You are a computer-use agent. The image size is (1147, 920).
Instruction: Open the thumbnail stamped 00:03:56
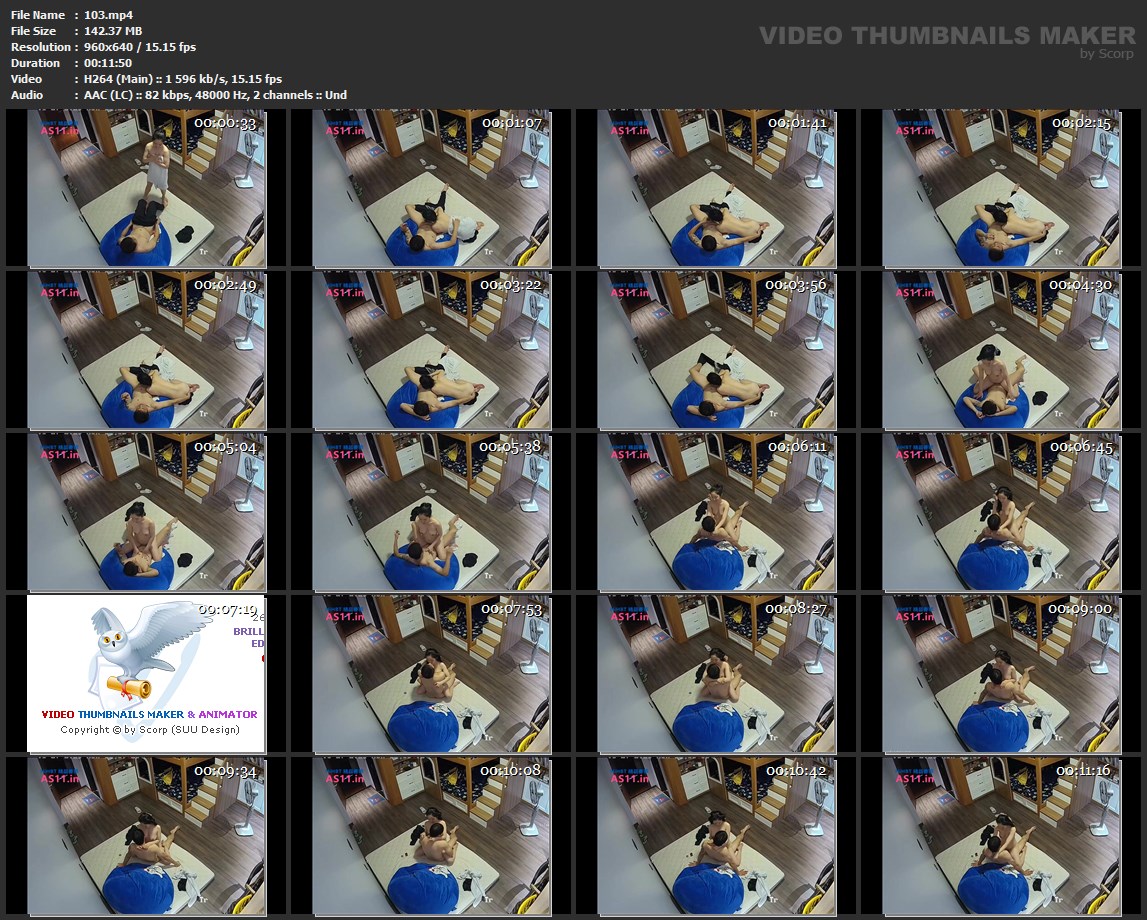tap(716, 350)
